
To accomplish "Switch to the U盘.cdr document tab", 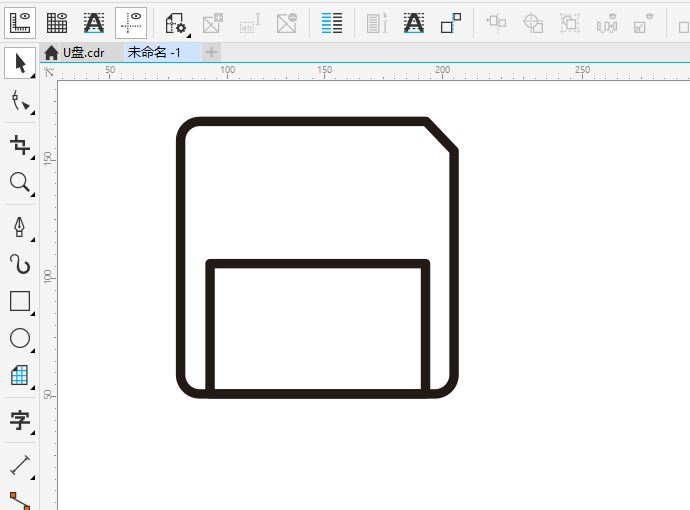I will point(82,52).
